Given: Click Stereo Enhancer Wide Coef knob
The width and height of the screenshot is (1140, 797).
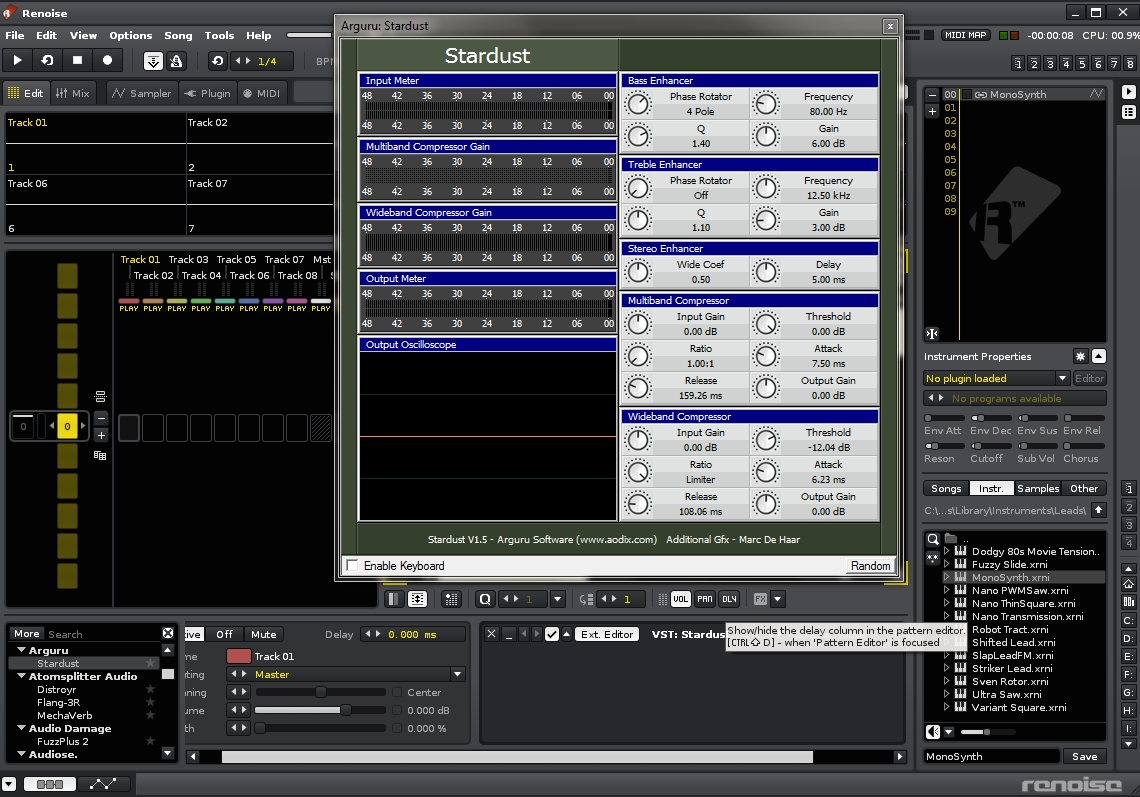Looking at the screenshot, I should point(638,271).
